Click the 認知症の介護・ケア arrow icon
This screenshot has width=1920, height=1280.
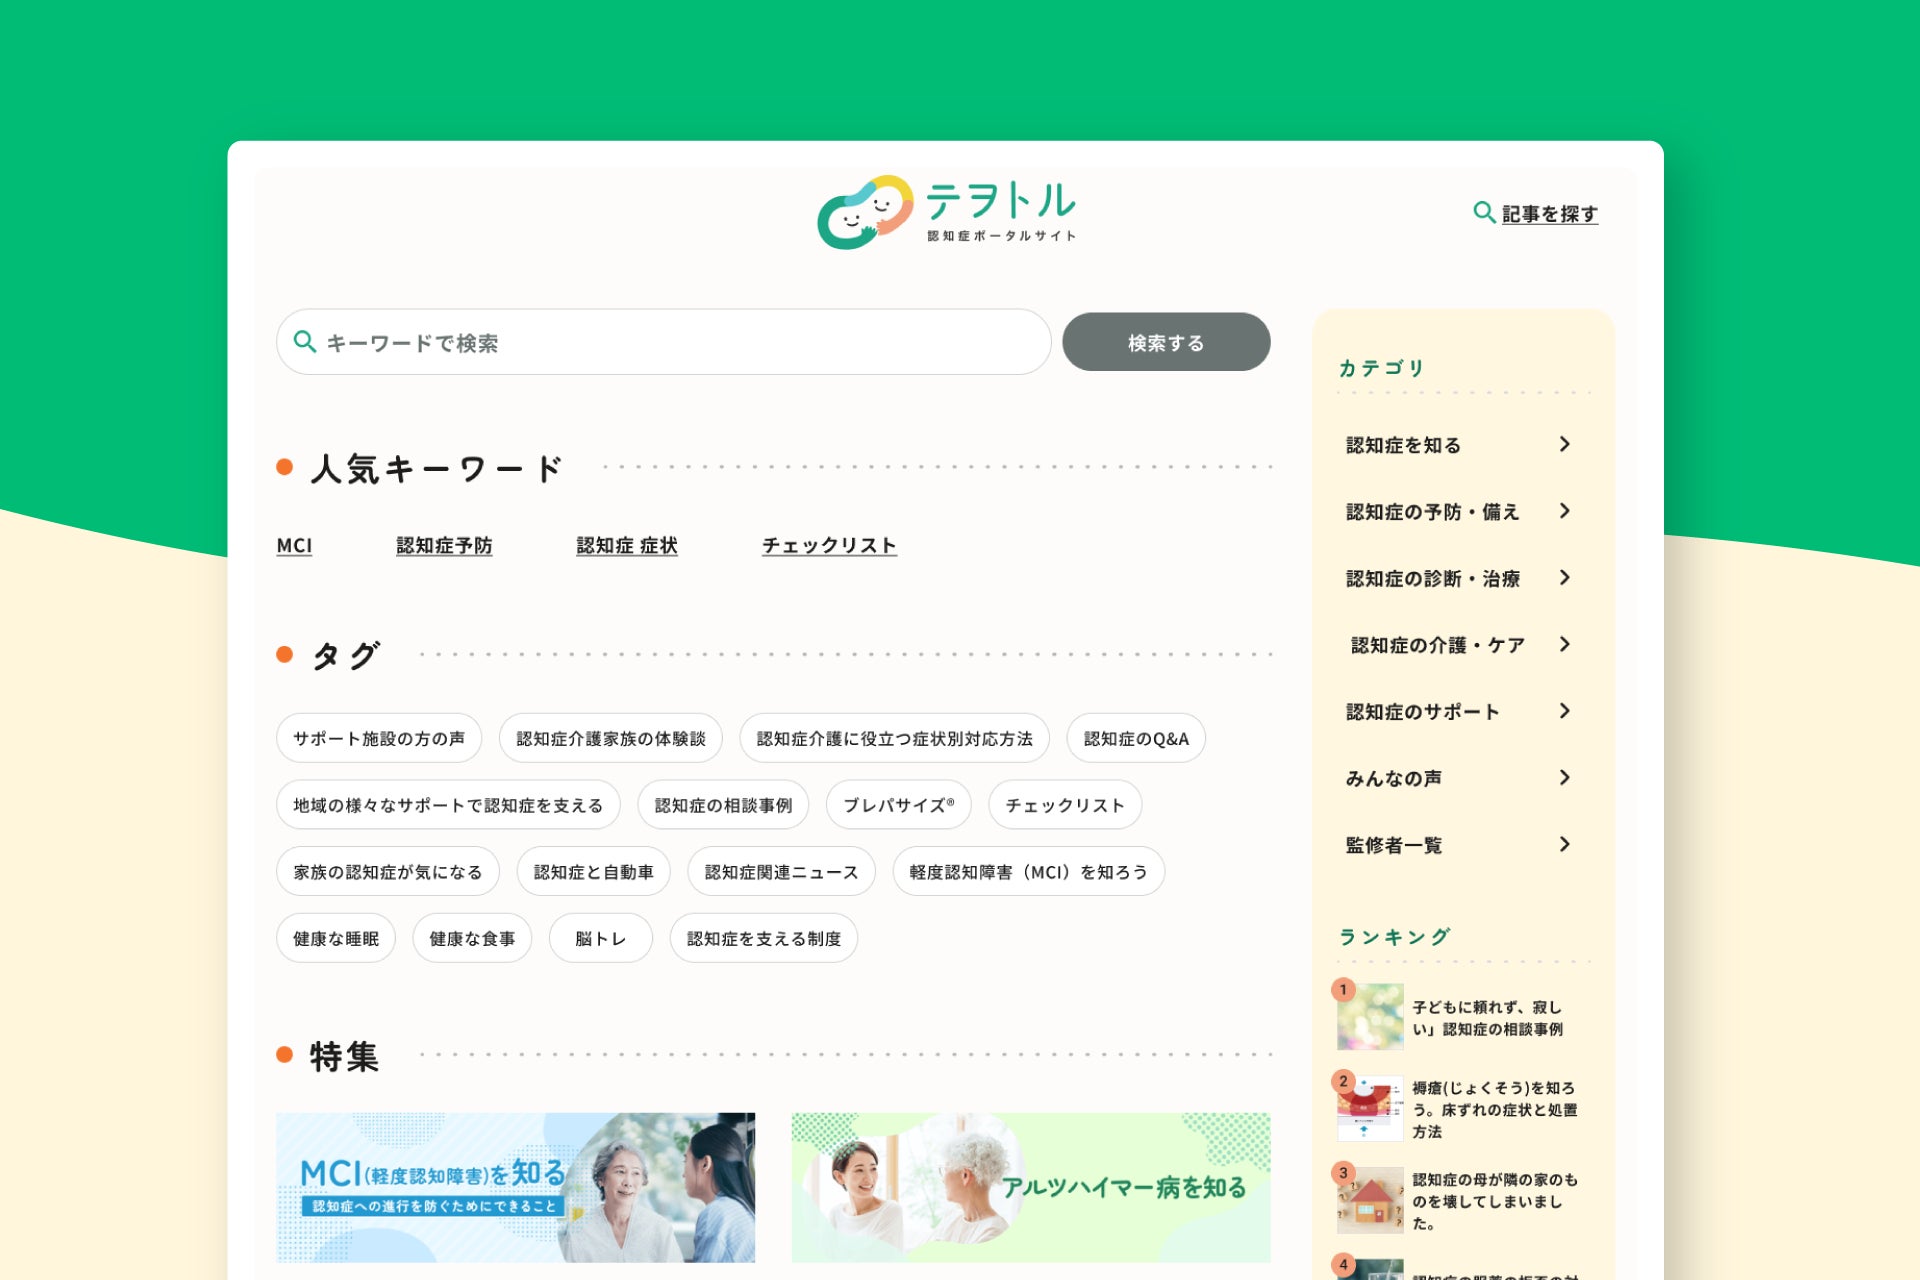coord(1565,645)
